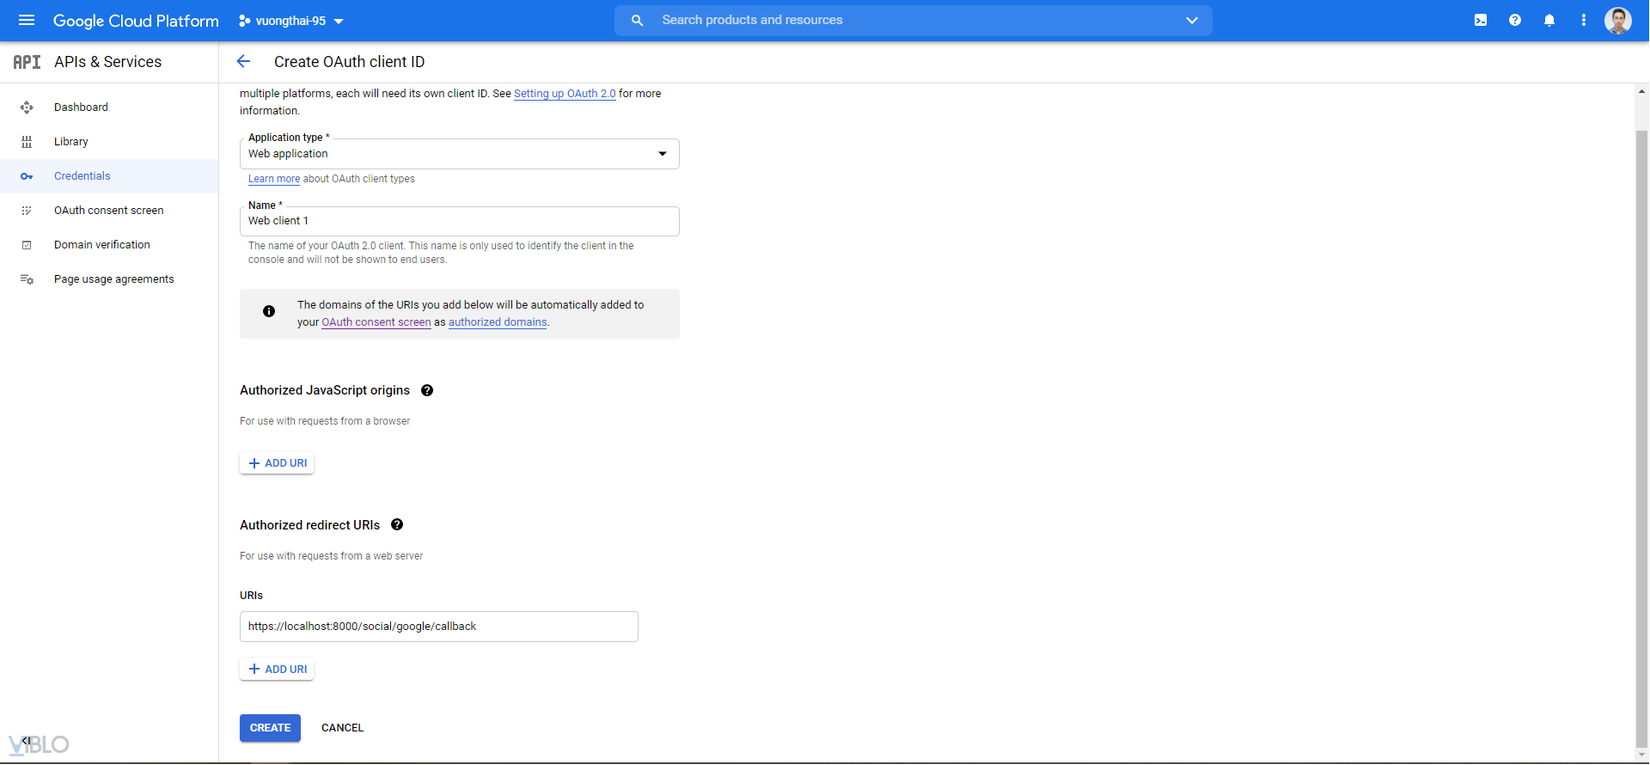Activate Cloud Shell icon in top bar
This screenshot has width=1650, height=765.
coord(1480,20)
